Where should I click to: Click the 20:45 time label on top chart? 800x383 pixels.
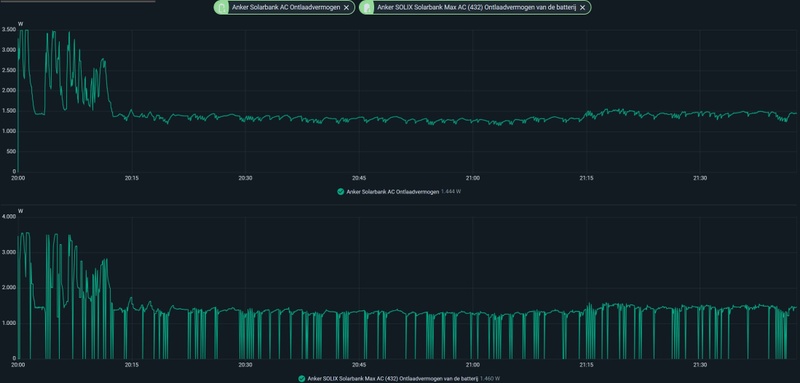359,178
